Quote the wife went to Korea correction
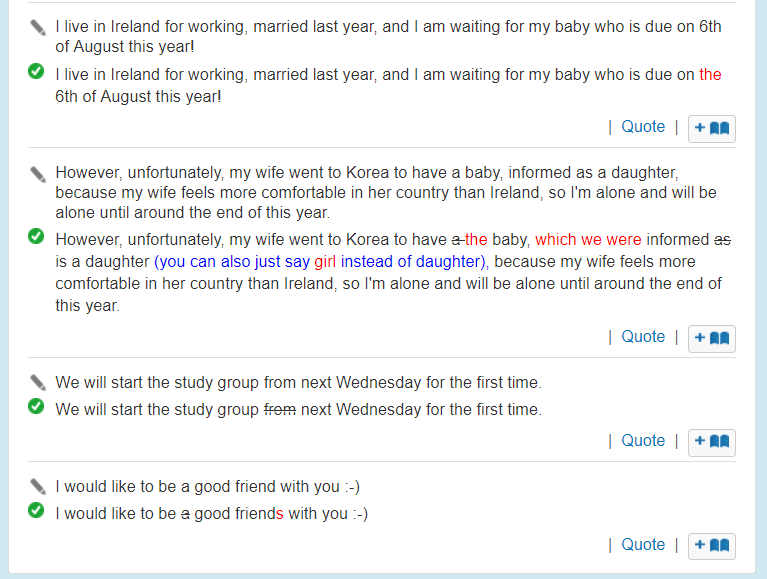This screenshot has height=579, width=767. tap(643, 337)
